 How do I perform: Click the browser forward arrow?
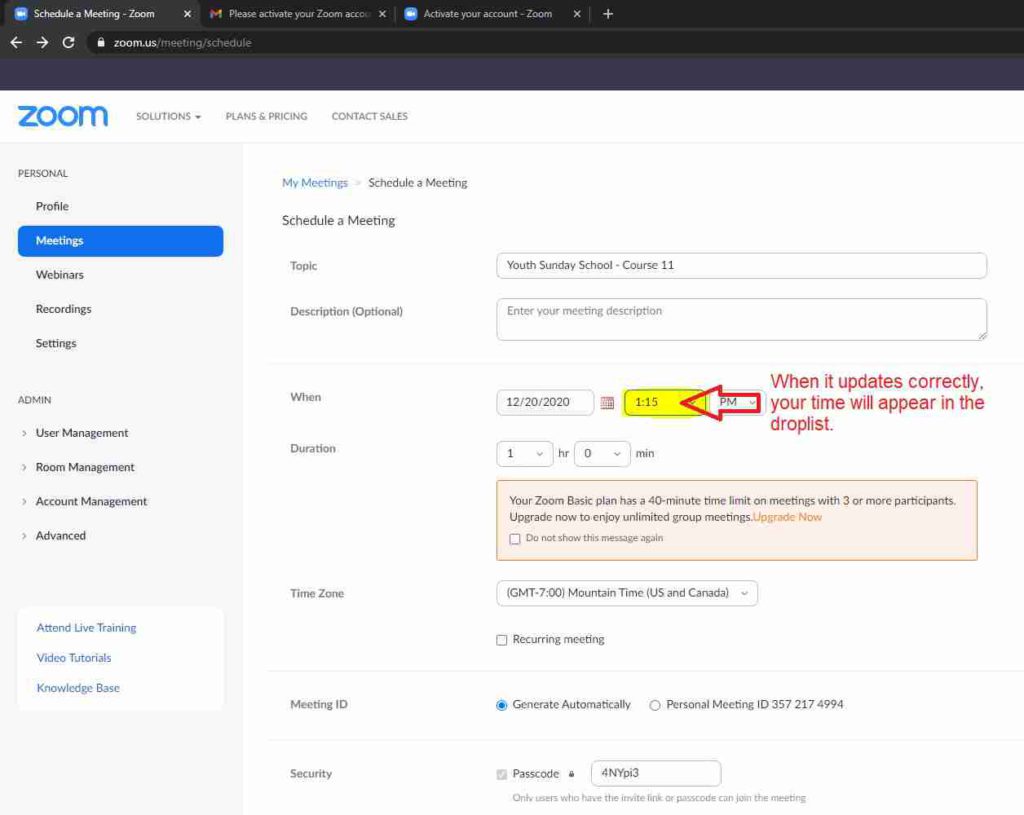[x=42, y=43]
